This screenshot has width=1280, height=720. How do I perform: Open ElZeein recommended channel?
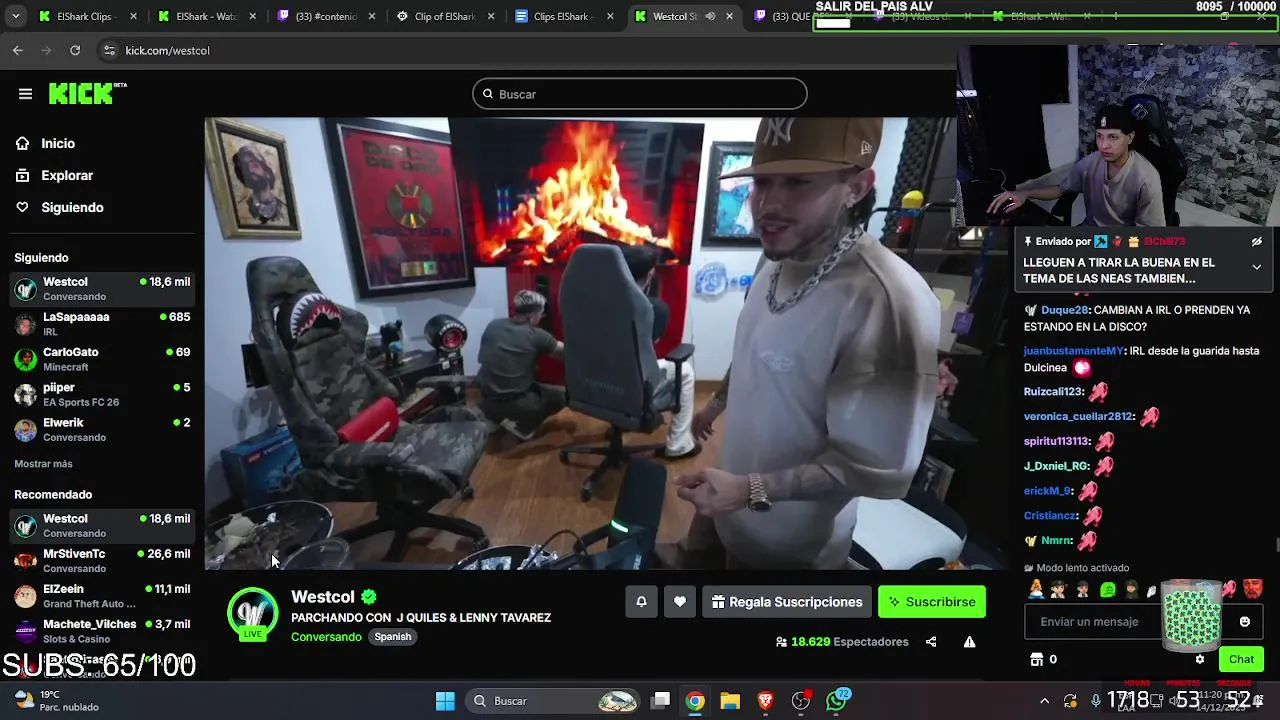pyautogui.click(x=102, y=596)
